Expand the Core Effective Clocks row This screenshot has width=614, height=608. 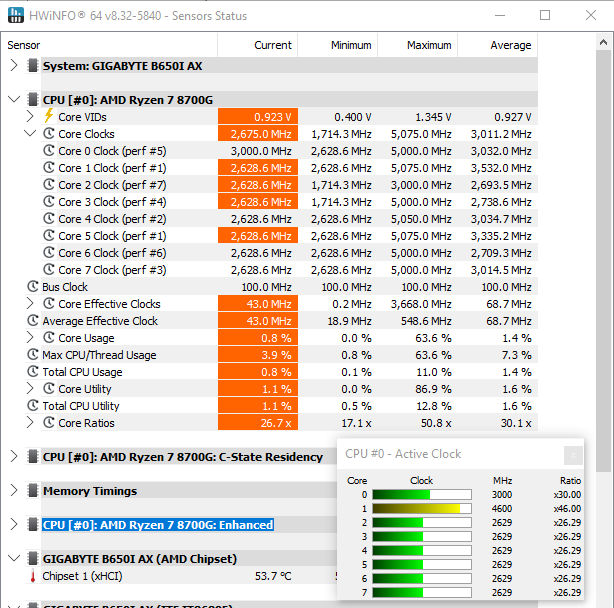coord(30,303)
